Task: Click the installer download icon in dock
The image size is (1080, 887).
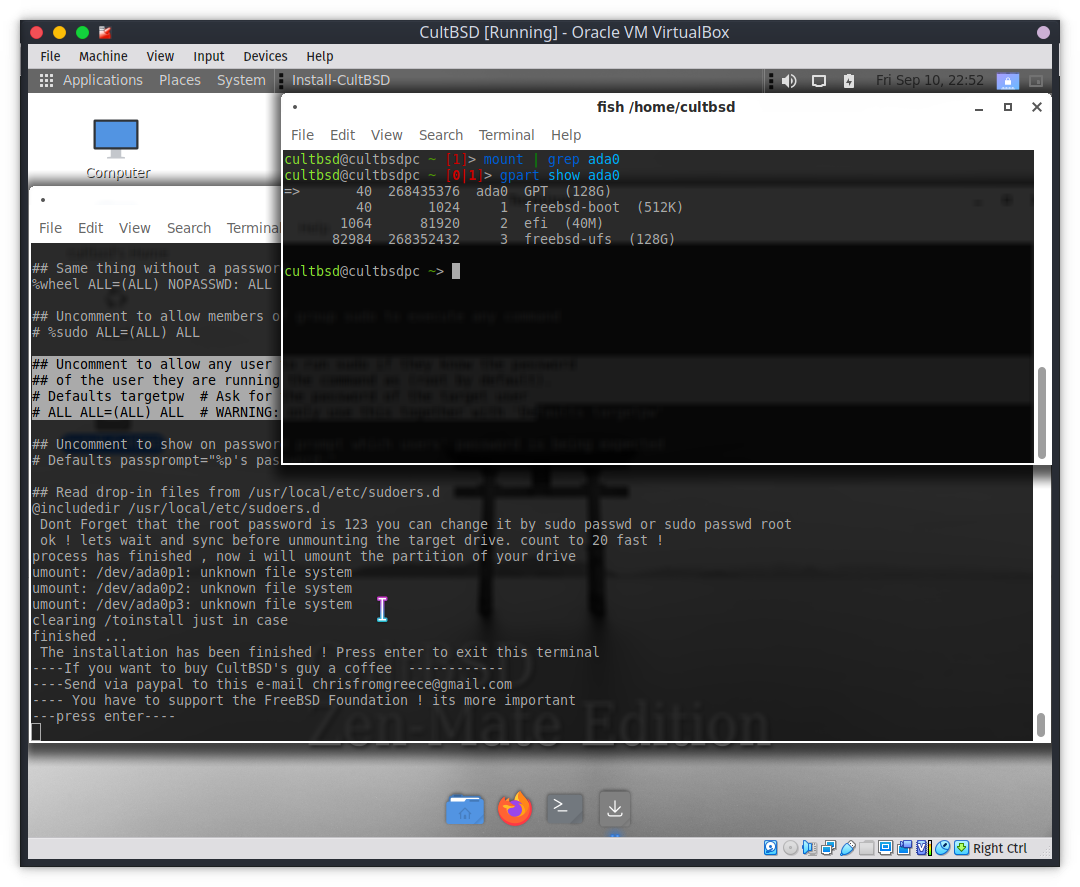Action: coord(615,808)
